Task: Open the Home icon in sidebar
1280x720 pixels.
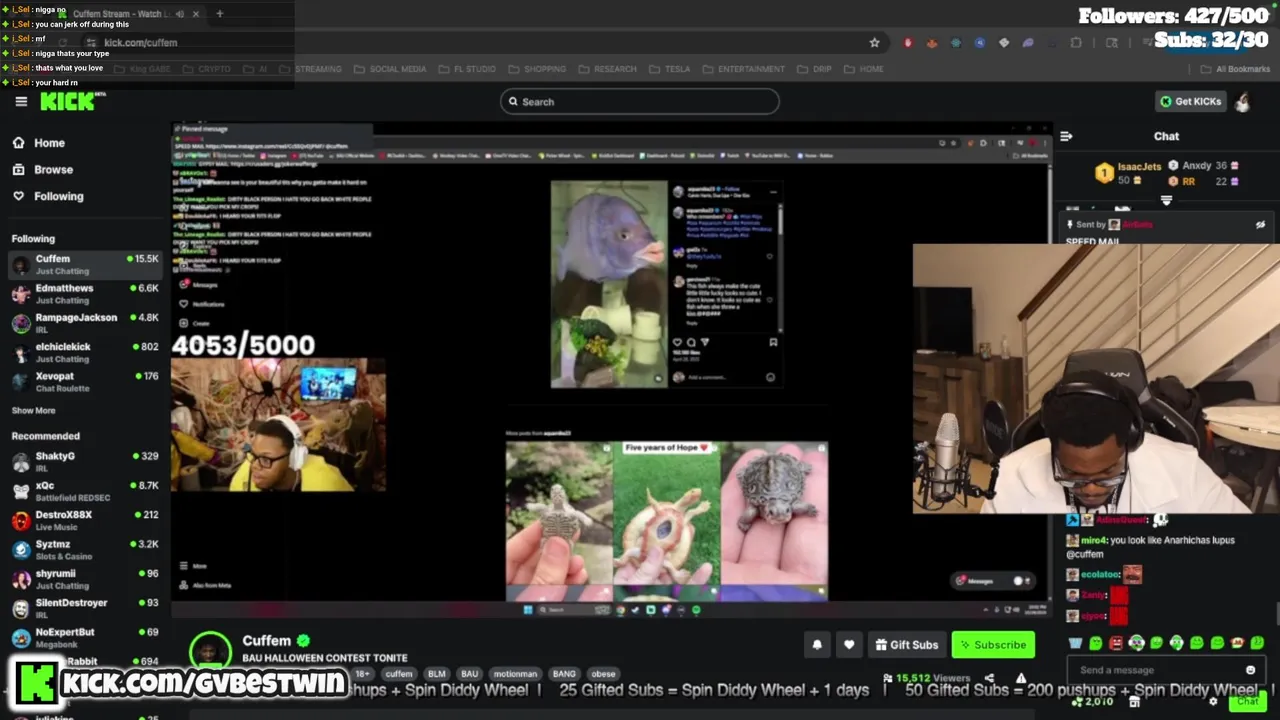Action: click(x=18, y=143)
